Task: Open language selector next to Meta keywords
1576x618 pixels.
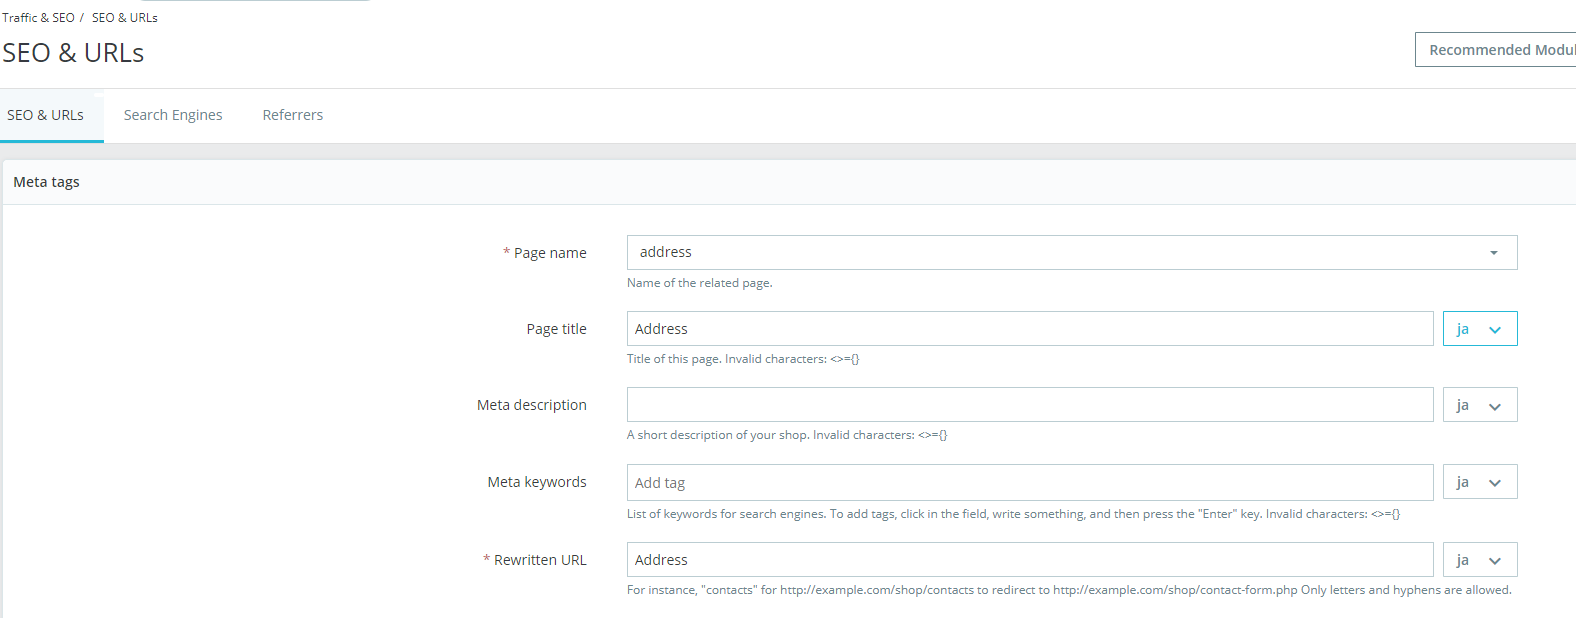Action: 1480,482
